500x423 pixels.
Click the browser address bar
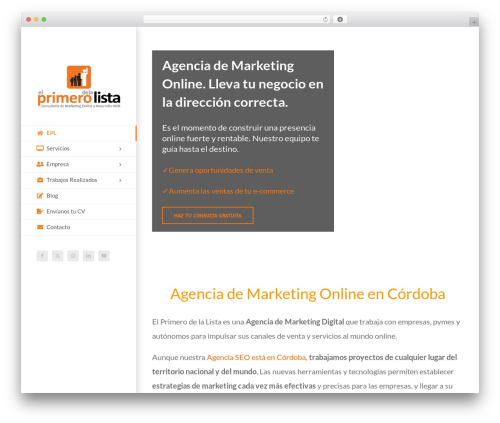237,19
